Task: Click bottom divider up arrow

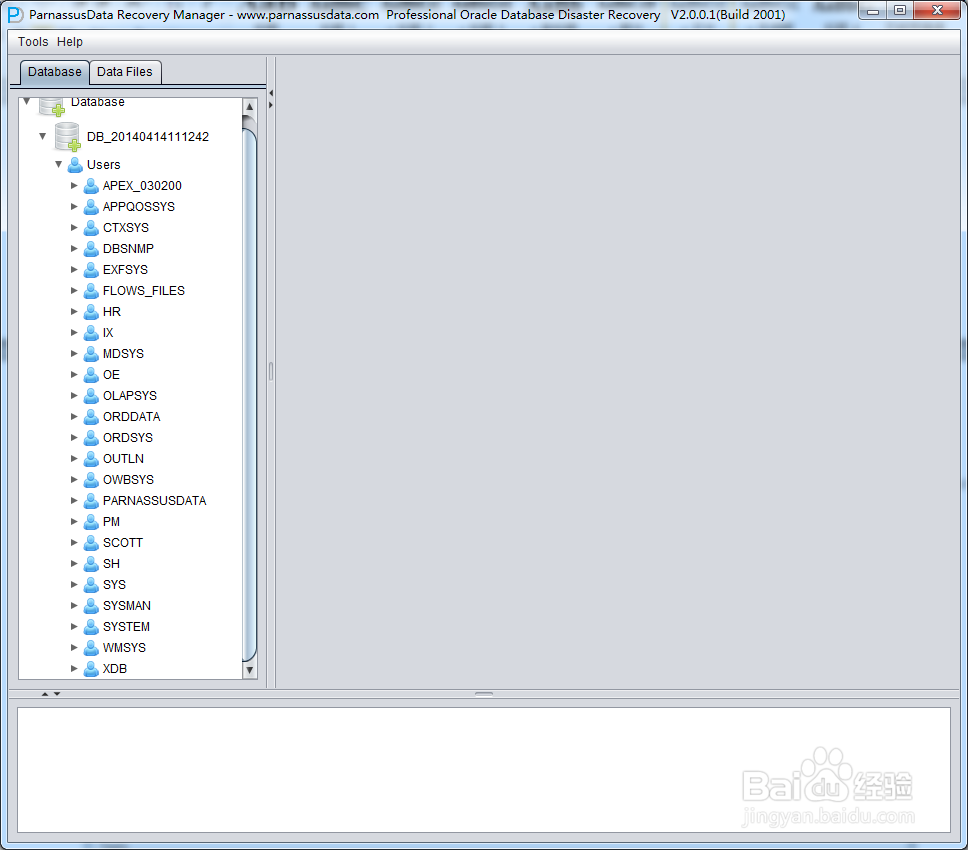Action: point(44,694)
